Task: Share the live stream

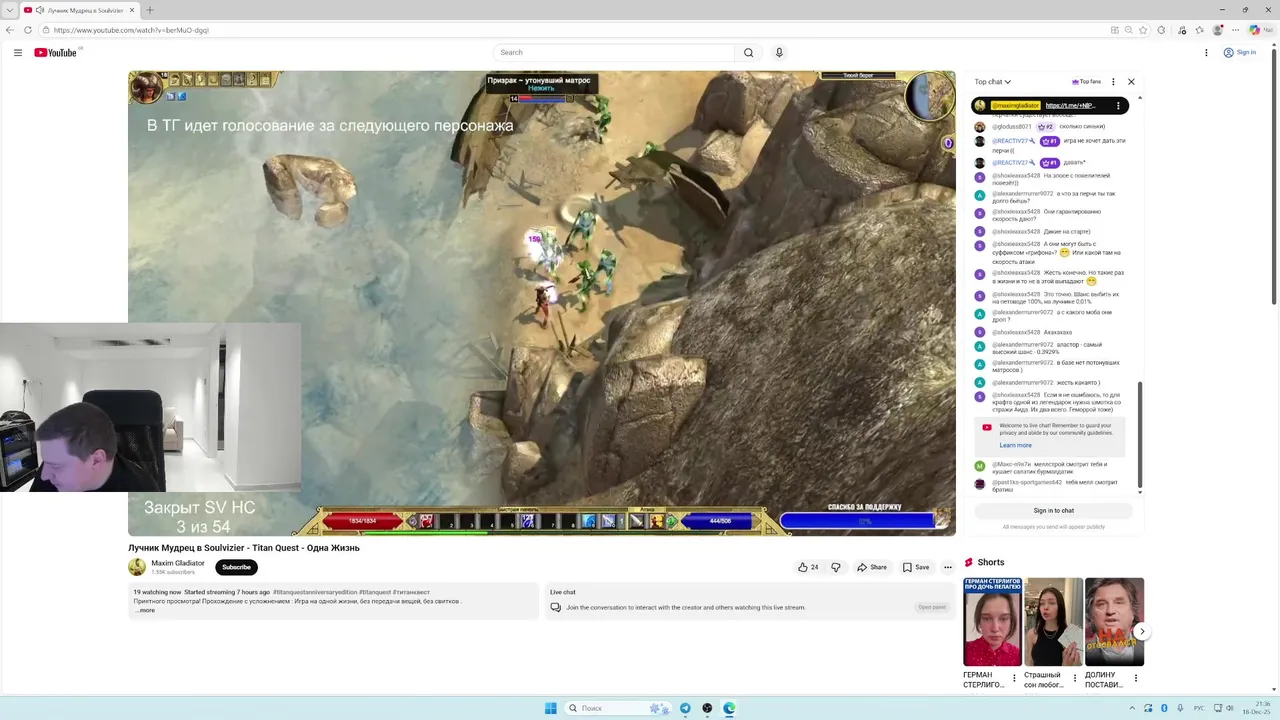Action: pyautogui.click(x=872, y=567)
